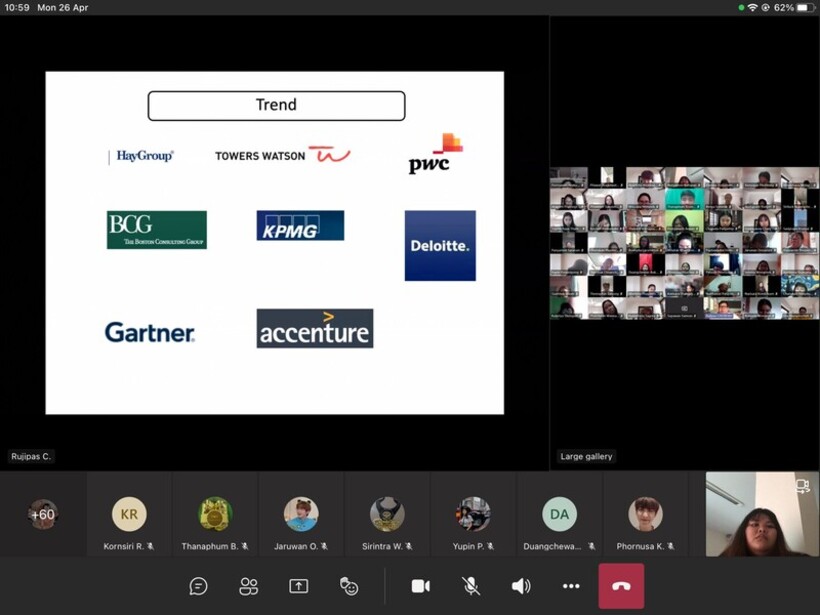The image size is (820, 615).
Task: Tap the self-view video thumbnail
Action: [x=762, y=514]
